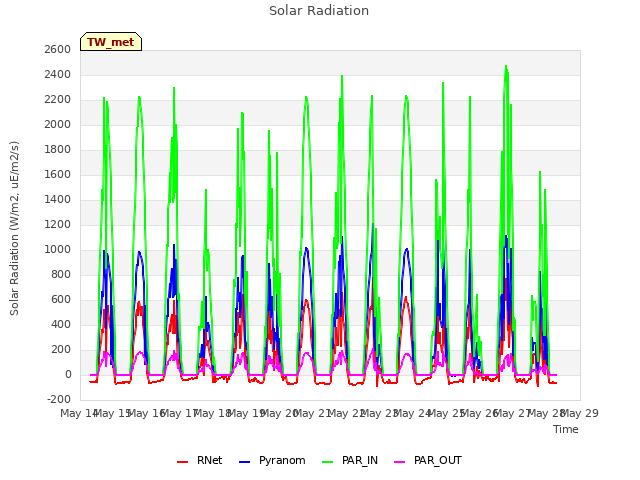Click the 1200 y-axis tick label
The width and height of the screenshot is (640, 480).
58,224
